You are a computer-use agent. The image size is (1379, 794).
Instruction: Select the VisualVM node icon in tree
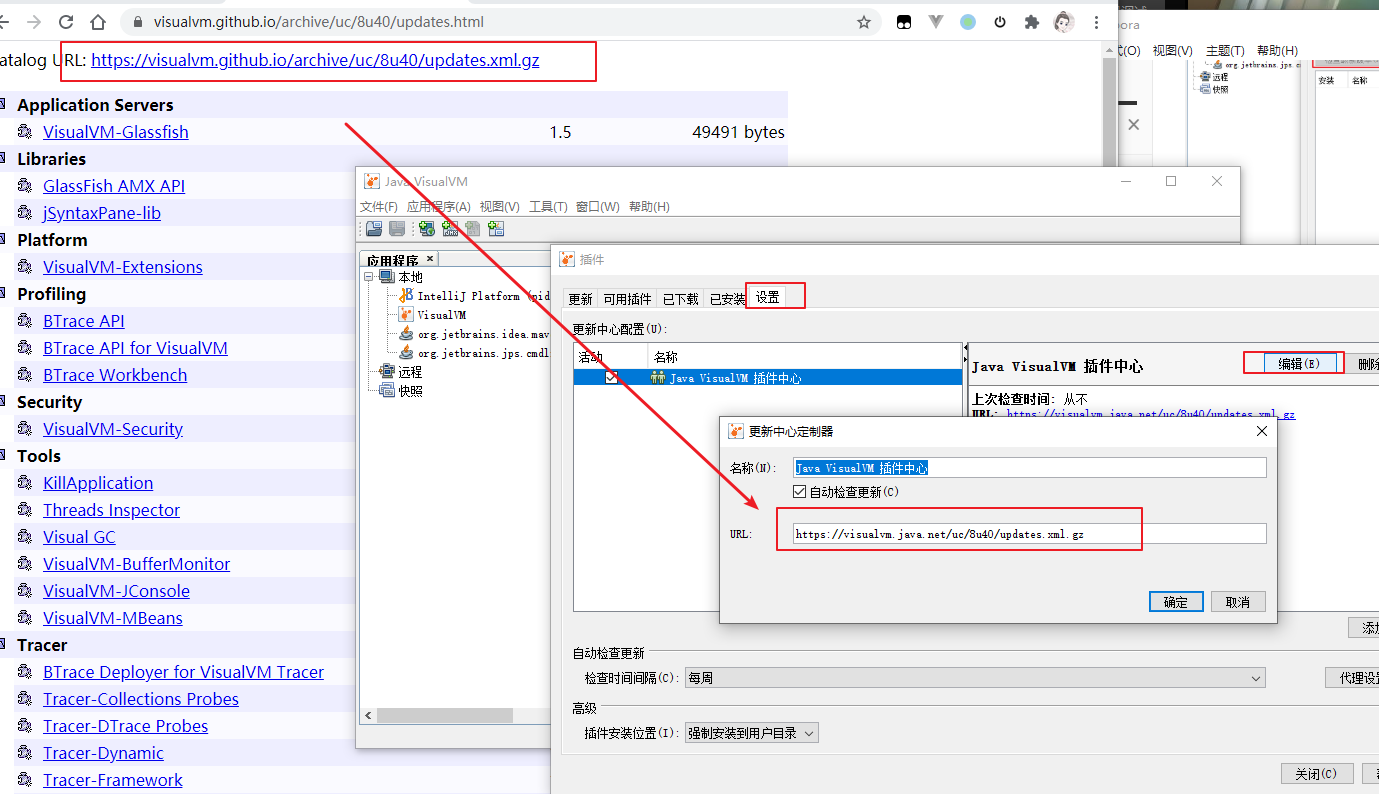406,314
